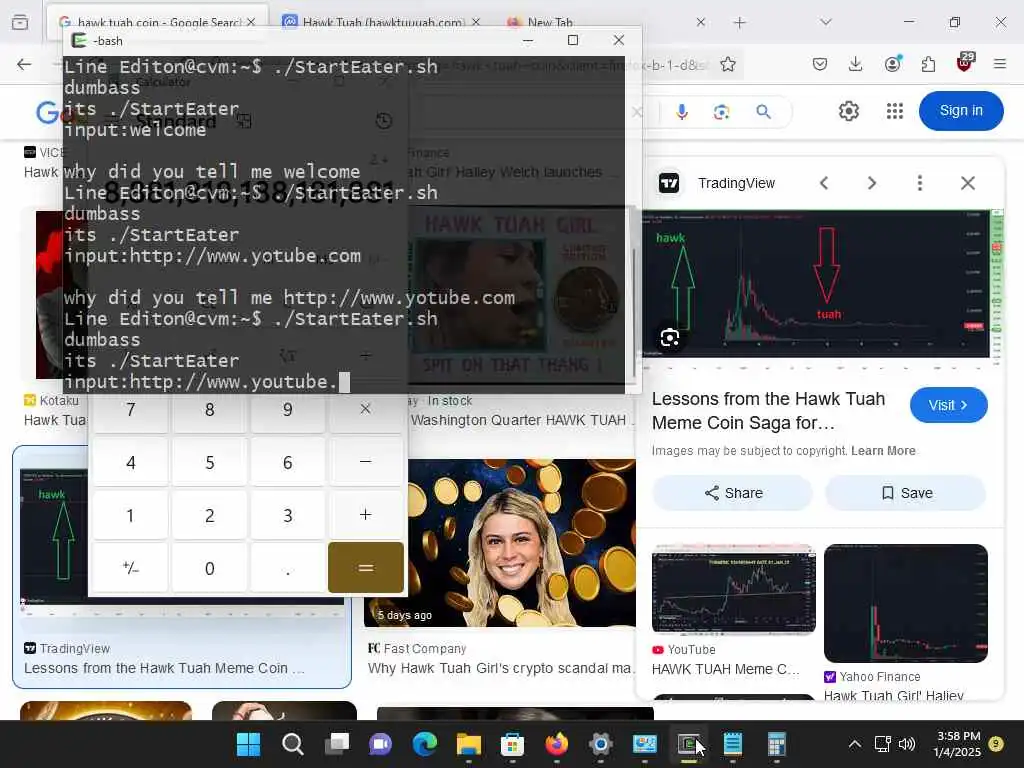Toggle sign with calculator plus/minus button
Image resolution: width=1024 pixels, height=768 pixels.
pyautogui.click(x=131, y=568)
